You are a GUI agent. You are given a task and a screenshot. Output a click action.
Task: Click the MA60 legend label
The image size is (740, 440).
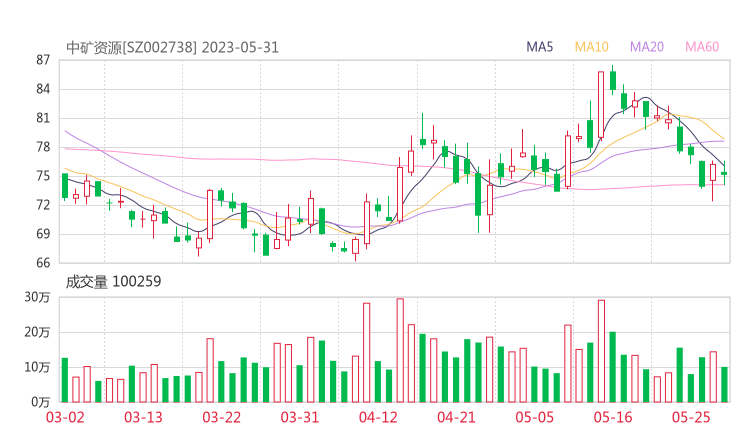(702, 47)
